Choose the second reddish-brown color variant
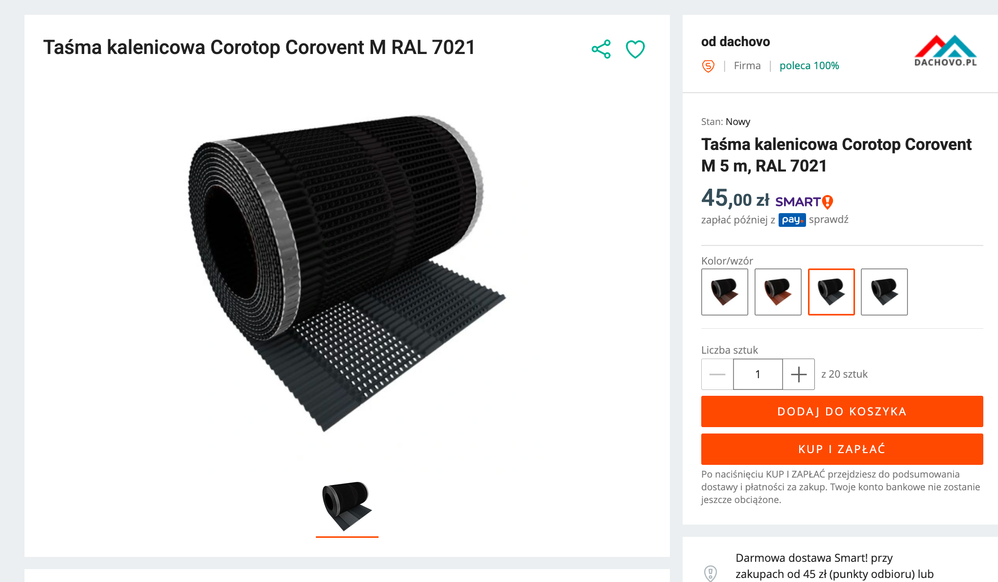 tap(778, 292)
